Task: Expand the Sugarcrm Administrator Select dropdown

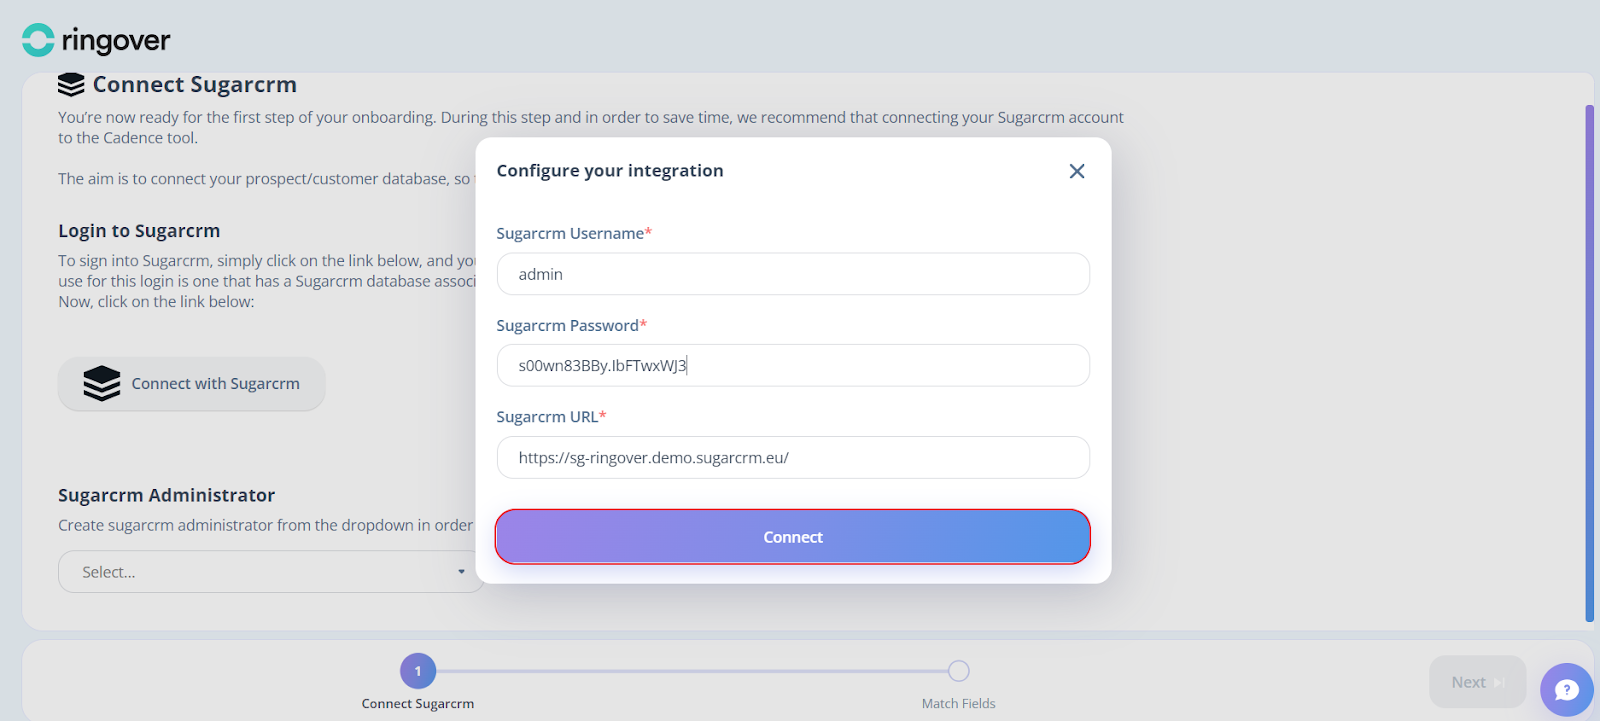Action: [x=271, y=572]
